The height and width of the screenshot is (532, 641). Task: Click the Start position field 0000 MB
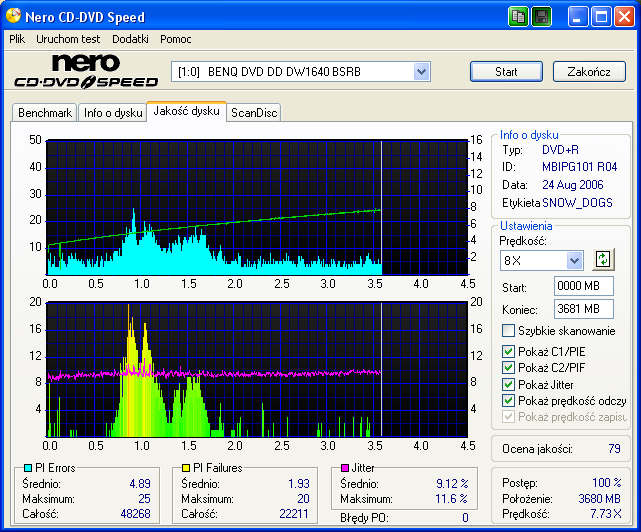coord(583,286)
